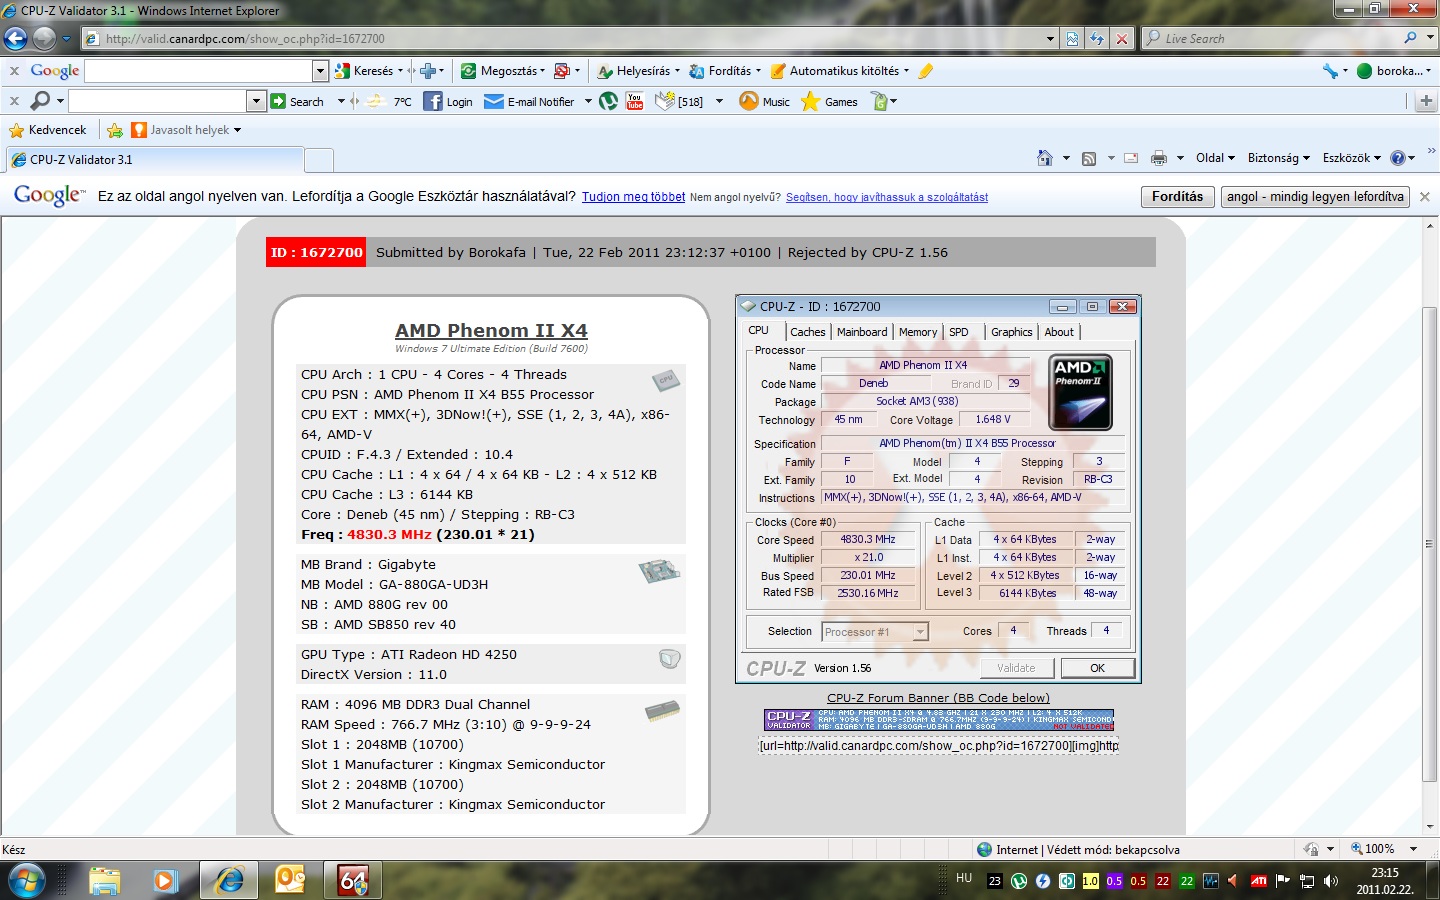Screen dimensions: 1440x900
Task: Click the Compatibility View icon in address bar
Action: click(x=1072, y=38)
